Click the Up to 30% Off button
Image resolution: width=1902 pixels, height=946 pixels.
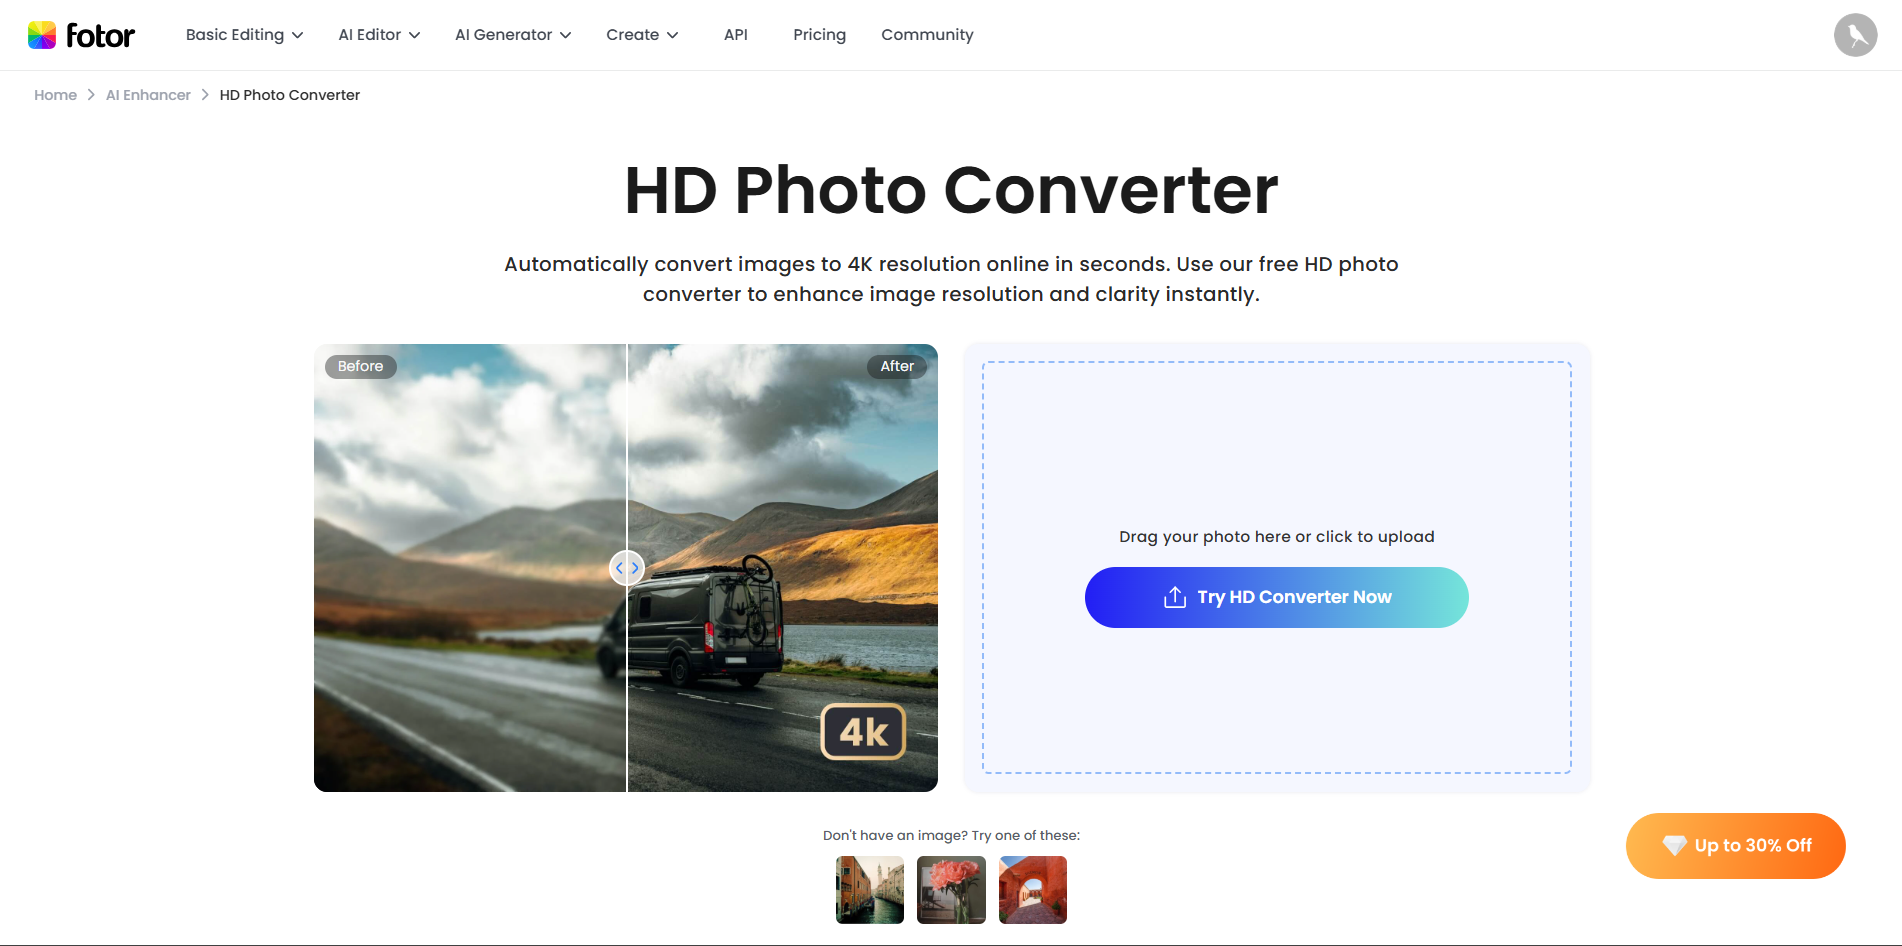tap(1735, 845)
